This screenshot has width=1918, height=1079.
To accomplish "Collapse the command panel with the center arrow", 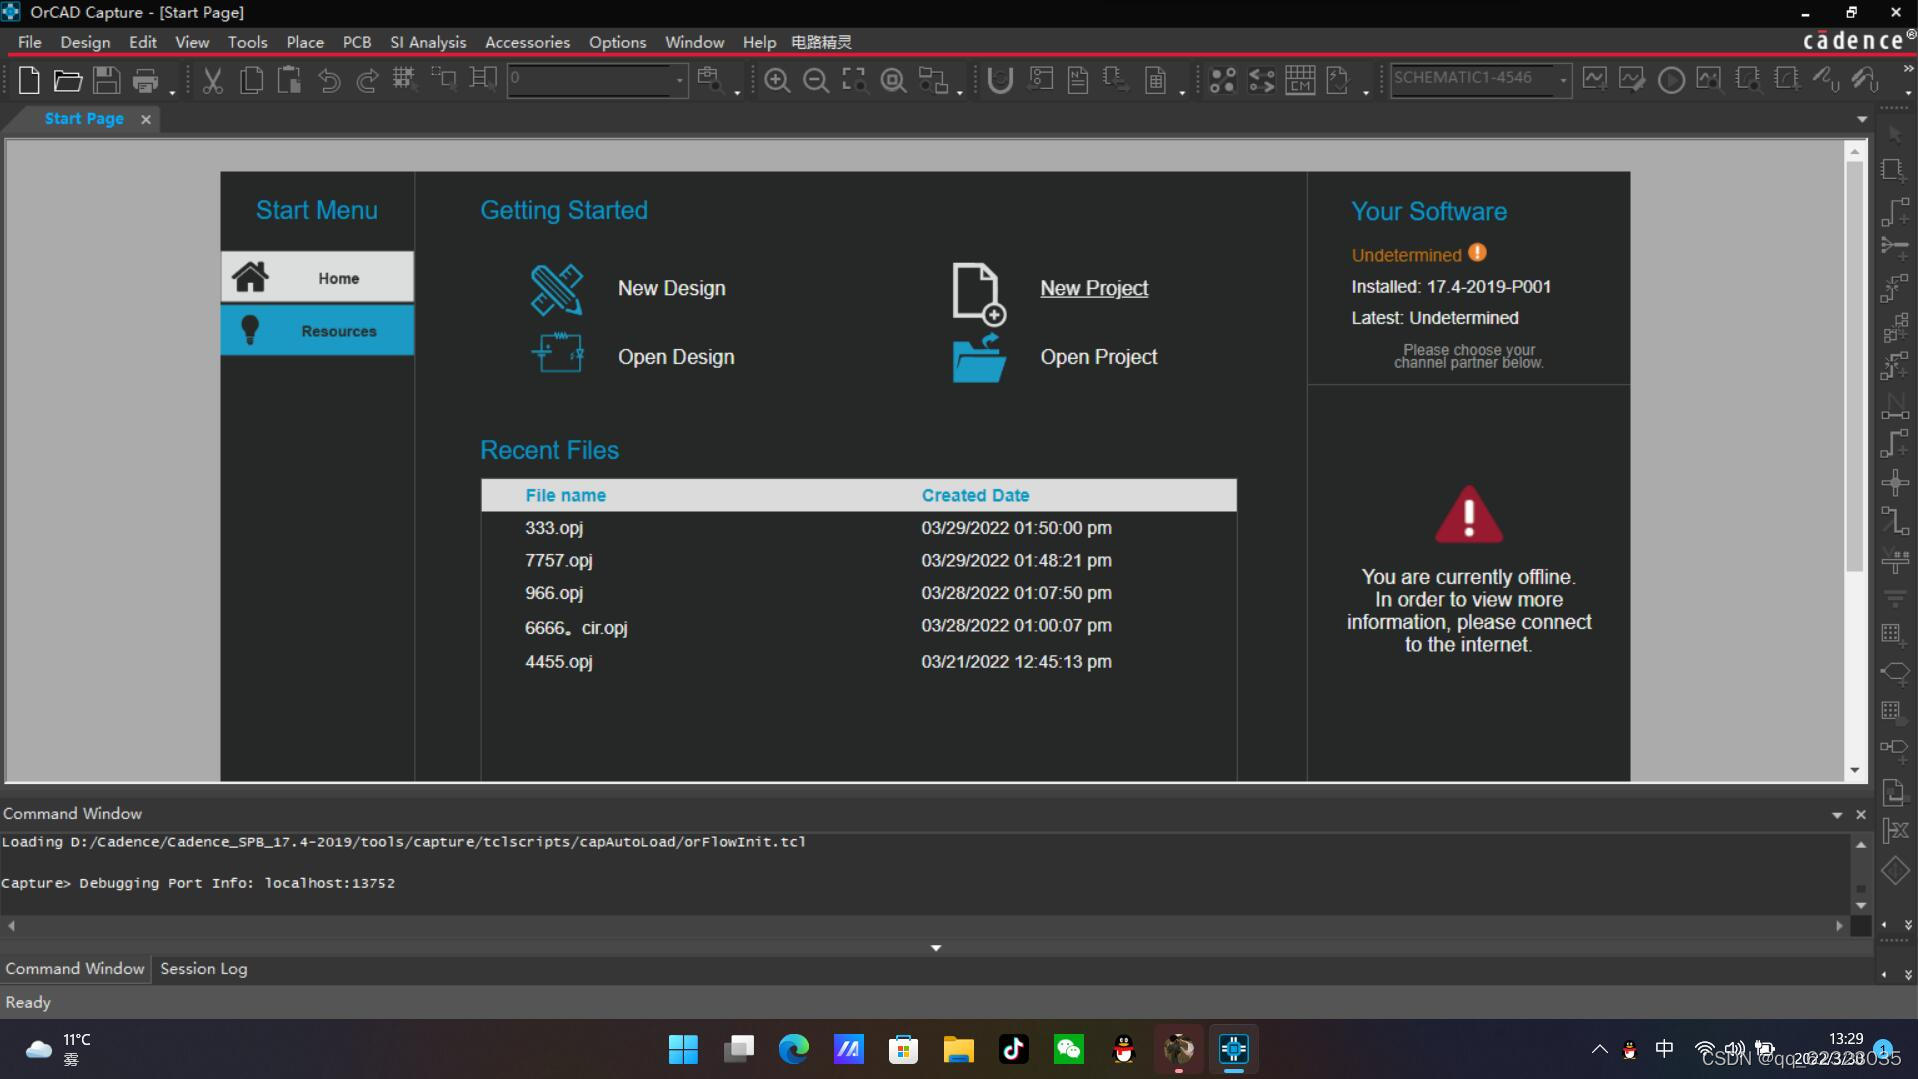I will pyautogui.click(x=936, y=948).
